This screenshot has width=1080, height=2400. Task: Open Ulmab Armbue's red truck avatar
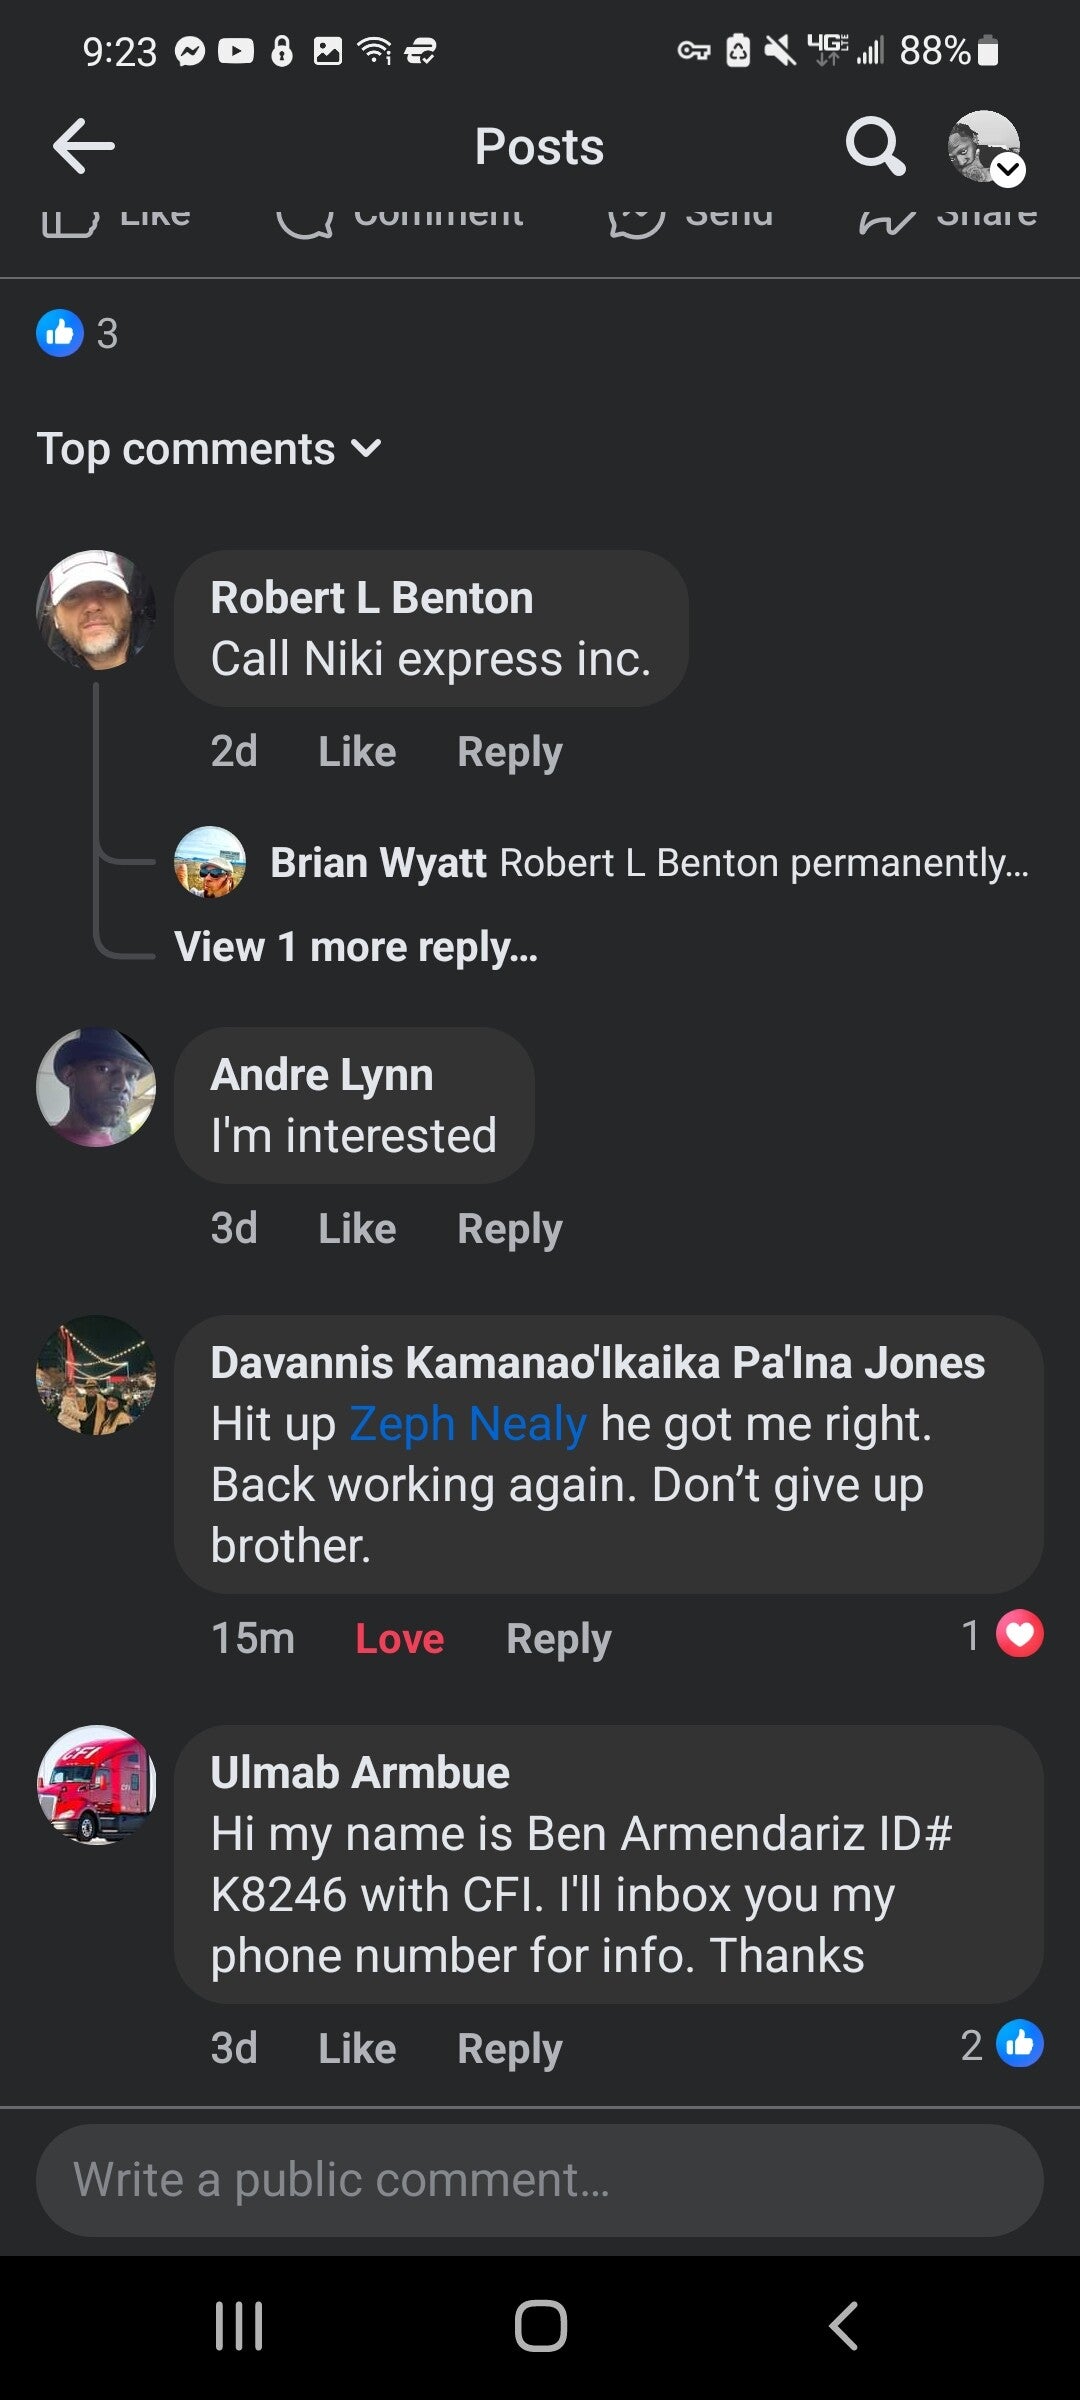coord(96,1785)
